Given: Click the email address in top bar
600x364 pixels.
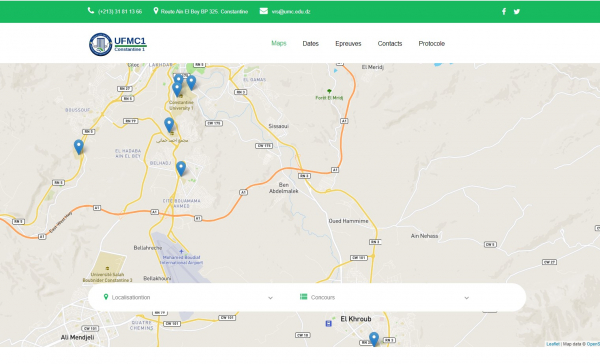Looking at the screenshot, I should pyautogui.click(x=291, y=11).
